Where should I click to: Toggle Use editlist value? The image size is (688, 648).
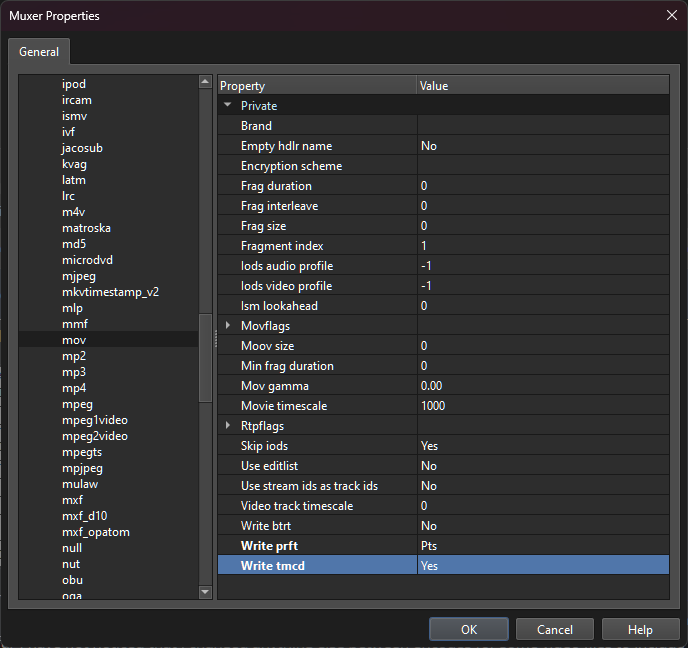(x=541, y=466)
